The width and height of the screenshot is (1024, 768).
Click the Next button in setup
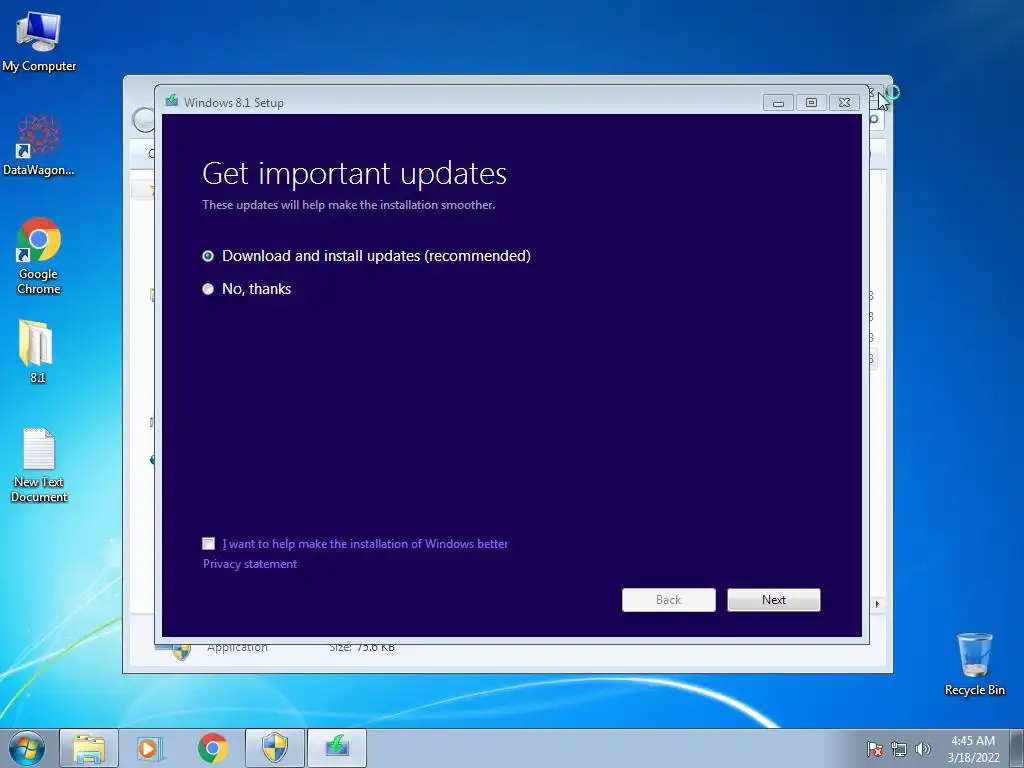[773, 600]
